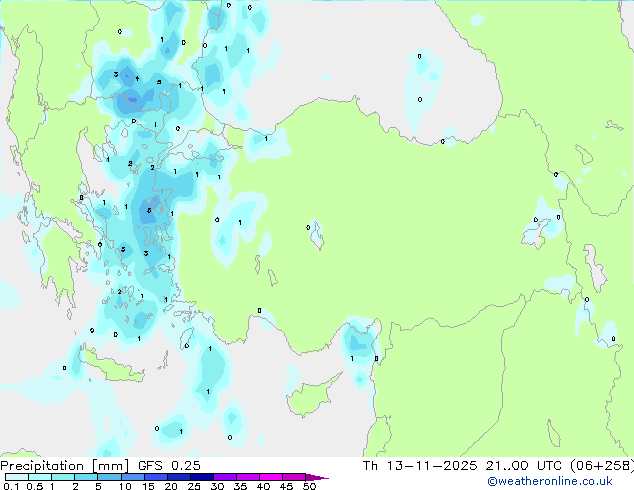This screenshot has height=490, width=634.
Task: Pick the 35–40 mm purple-magenta legend swatch
Action: pos(247,477)
